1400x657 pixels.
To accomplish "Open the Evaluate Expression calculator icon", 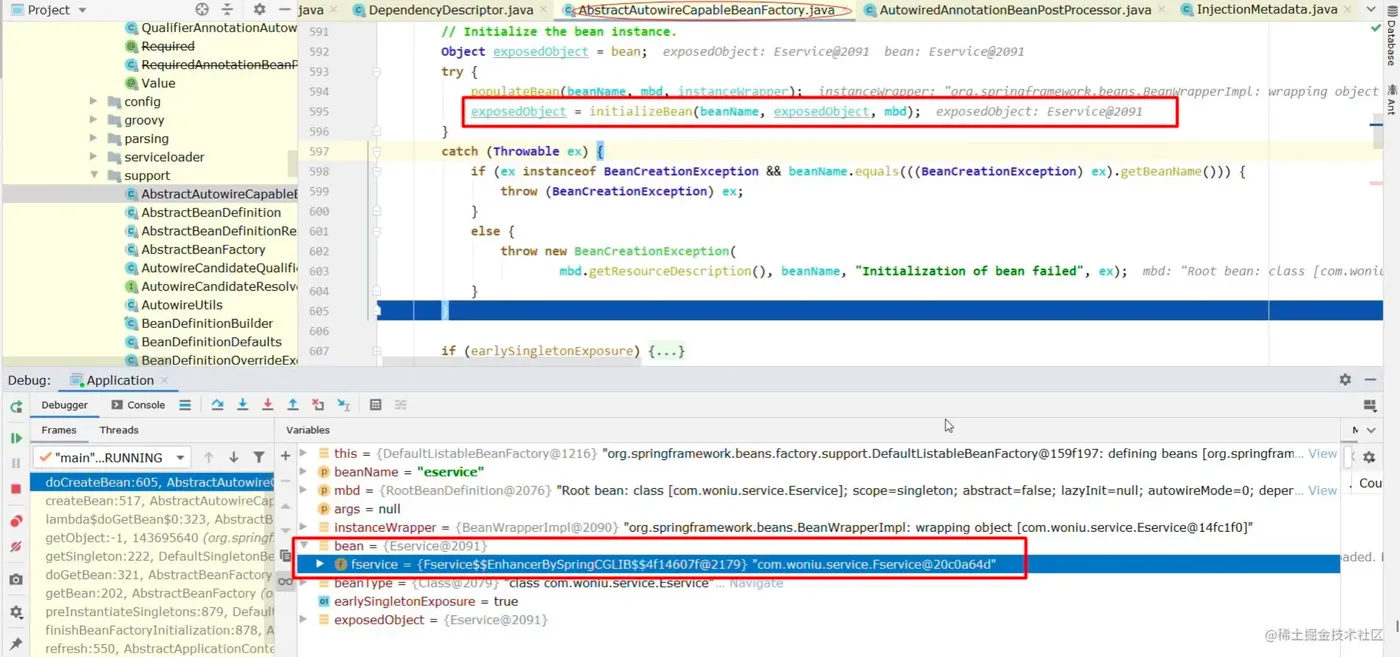I will (x=375, y=405).
